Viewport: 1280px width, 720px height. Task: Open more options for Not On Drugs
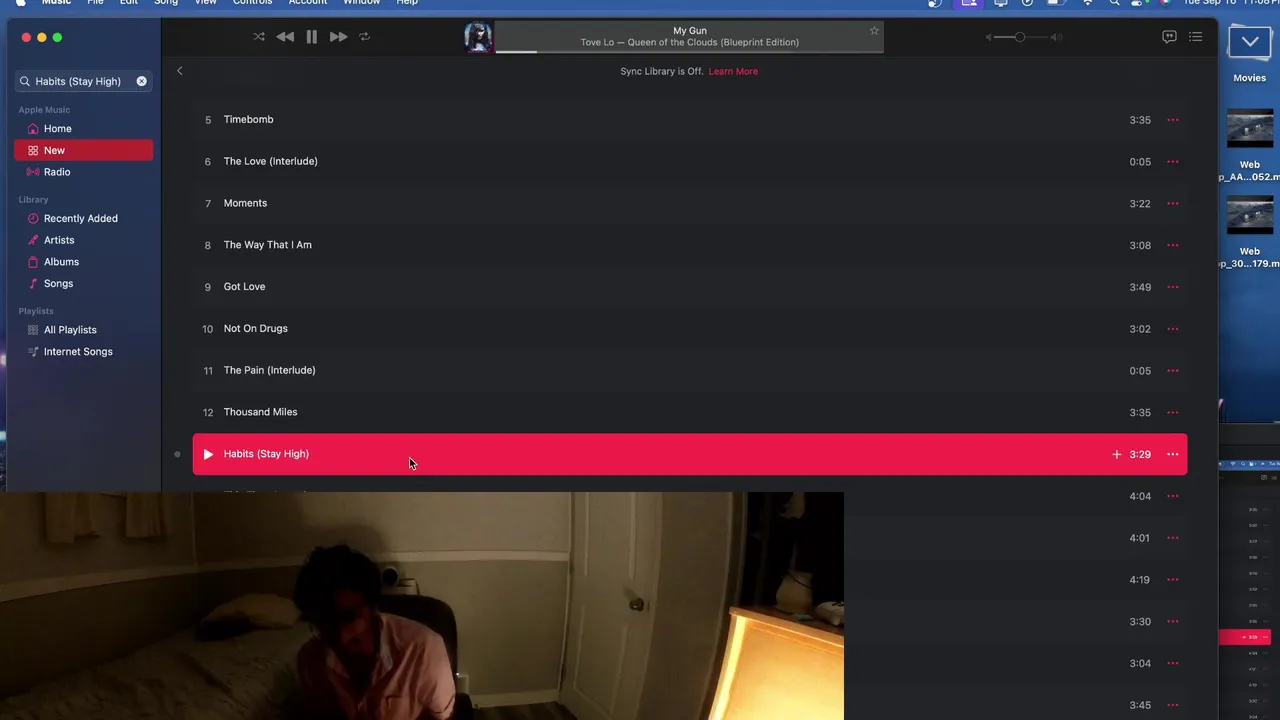1173,329
